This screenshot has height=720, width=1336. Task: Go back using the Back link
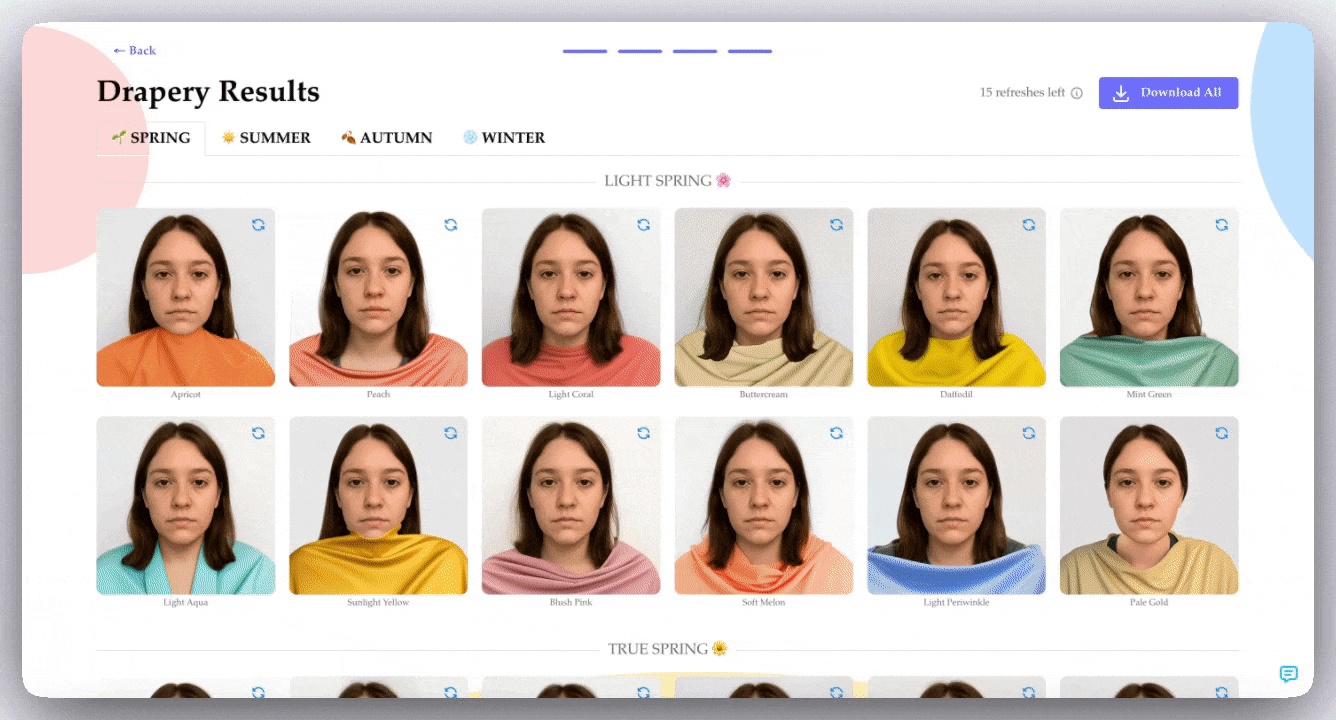(135, 50)
